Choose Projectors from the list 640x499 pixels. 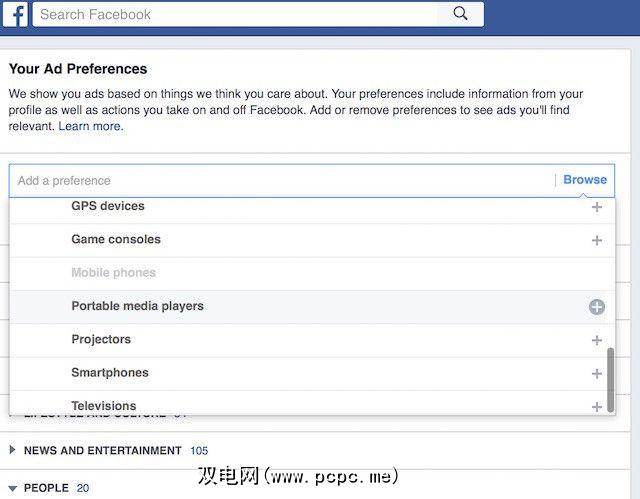point(101,339)
